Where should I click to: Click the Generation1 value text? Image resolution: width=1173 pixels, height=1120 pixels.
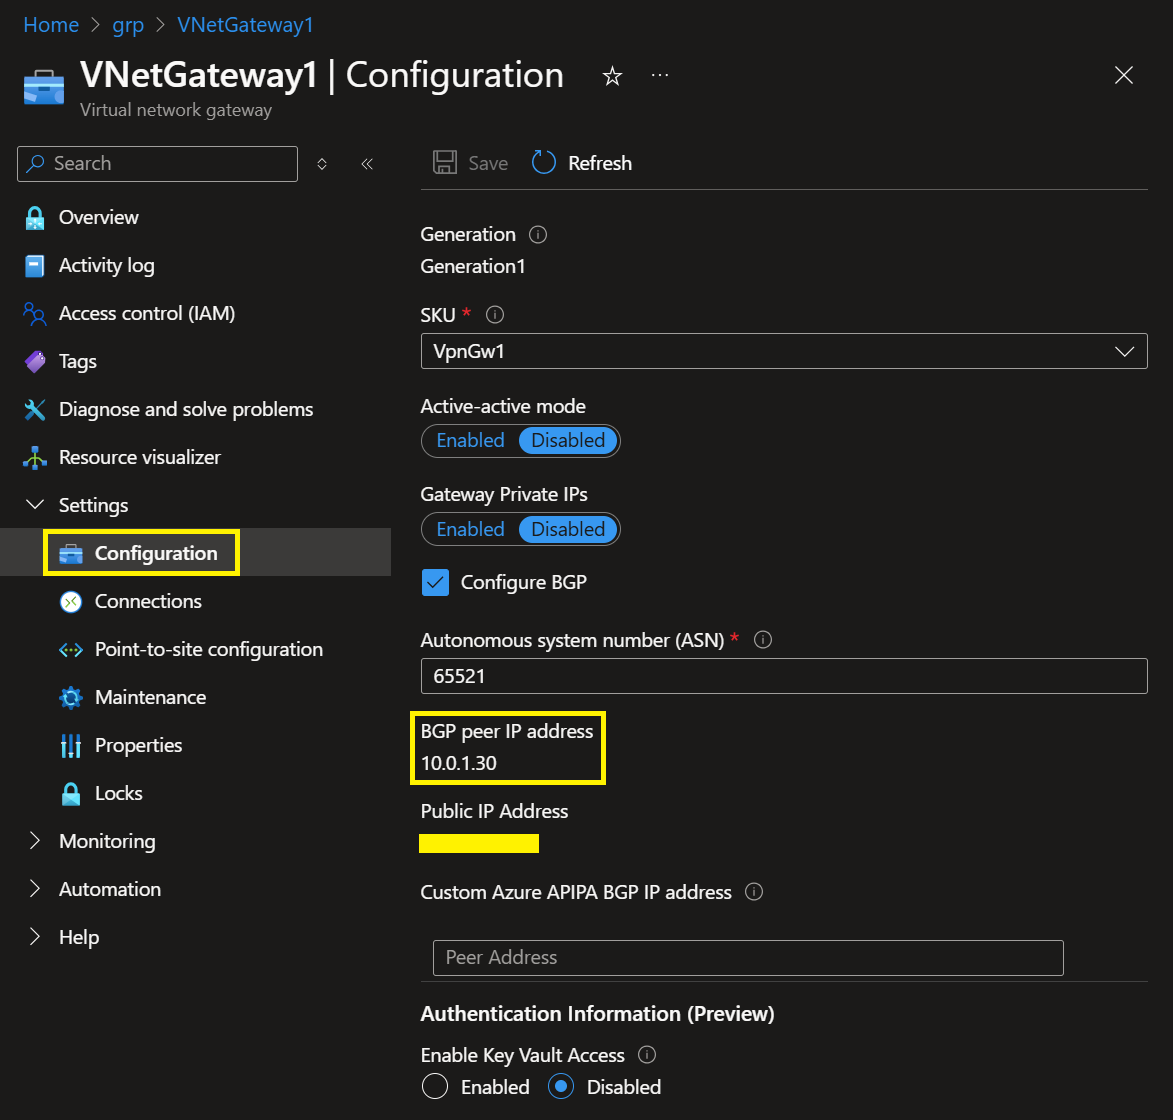pos(473,266)
